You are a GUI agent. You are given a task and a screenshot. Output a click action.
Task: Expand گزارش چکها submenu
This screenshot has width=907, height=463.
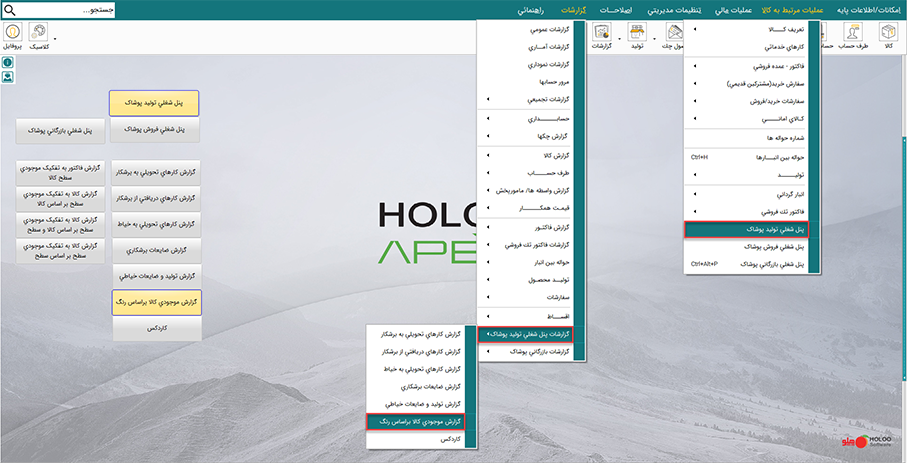click(525, 137)
